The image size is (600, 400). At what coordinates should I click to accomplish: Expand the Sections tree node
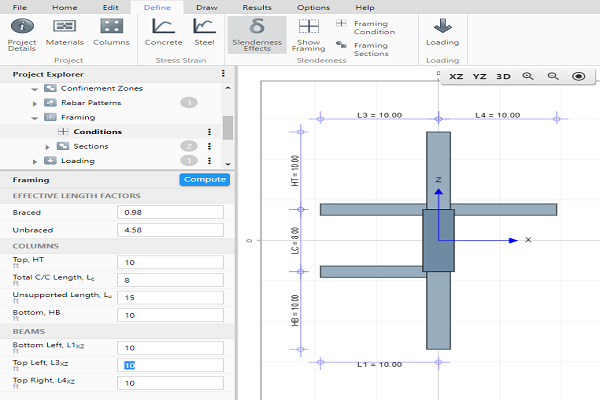click(46, 146)
